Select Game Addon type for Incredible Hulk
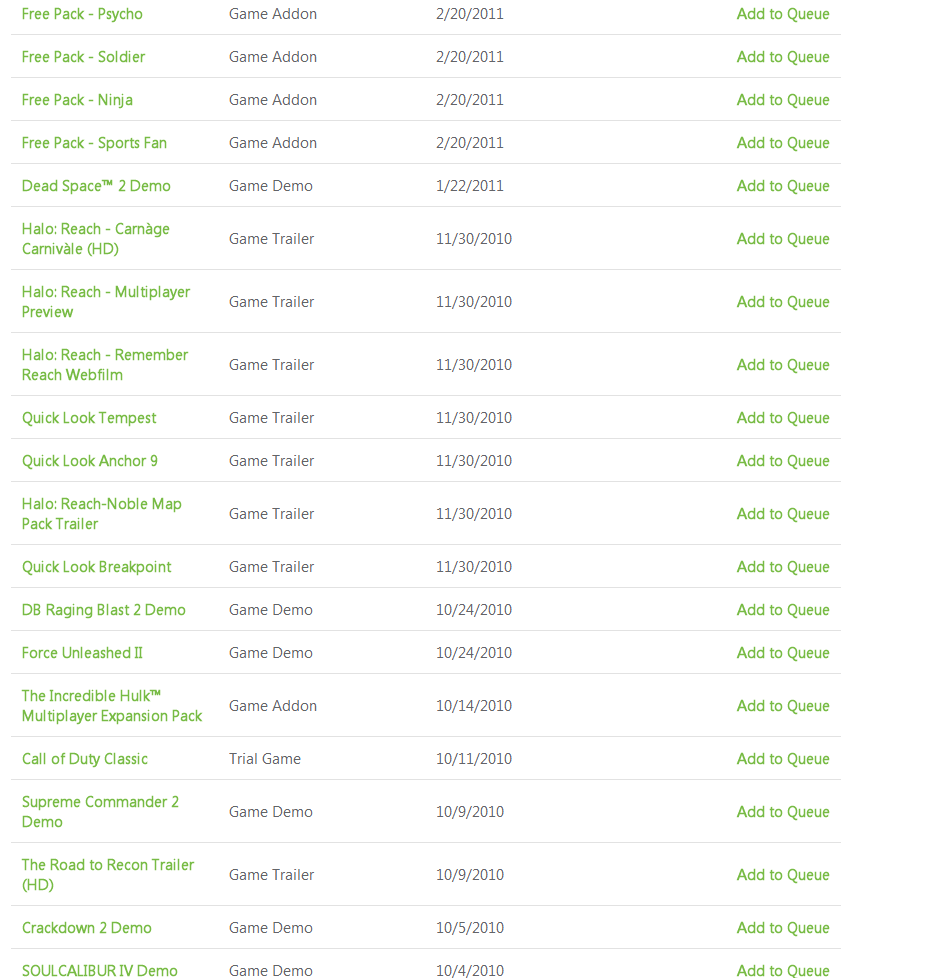This screenshot has height=978, width=948. 273,706
